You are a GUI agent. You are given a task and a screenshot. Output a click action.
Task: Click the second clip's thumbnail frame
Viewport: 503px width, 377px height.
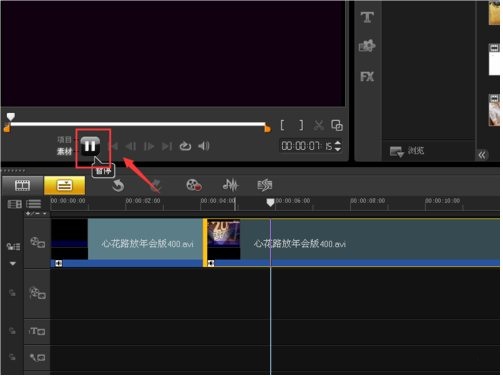tap(224, 239)
